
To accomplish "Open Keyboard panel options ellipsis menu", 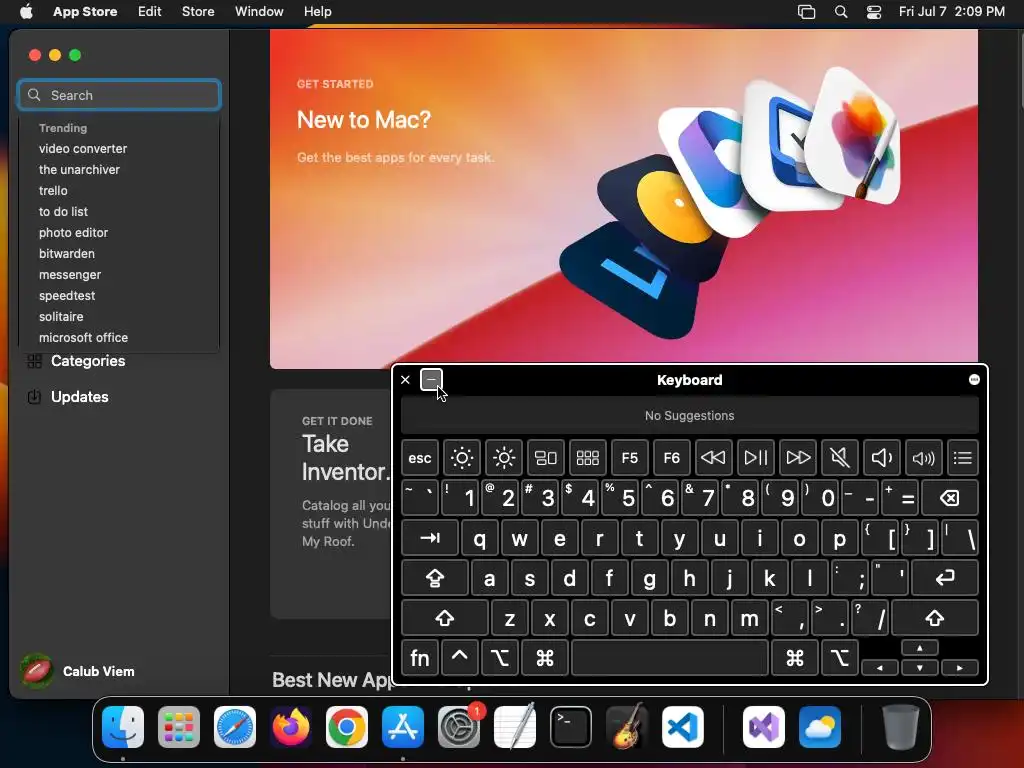I will coord(974,380).
